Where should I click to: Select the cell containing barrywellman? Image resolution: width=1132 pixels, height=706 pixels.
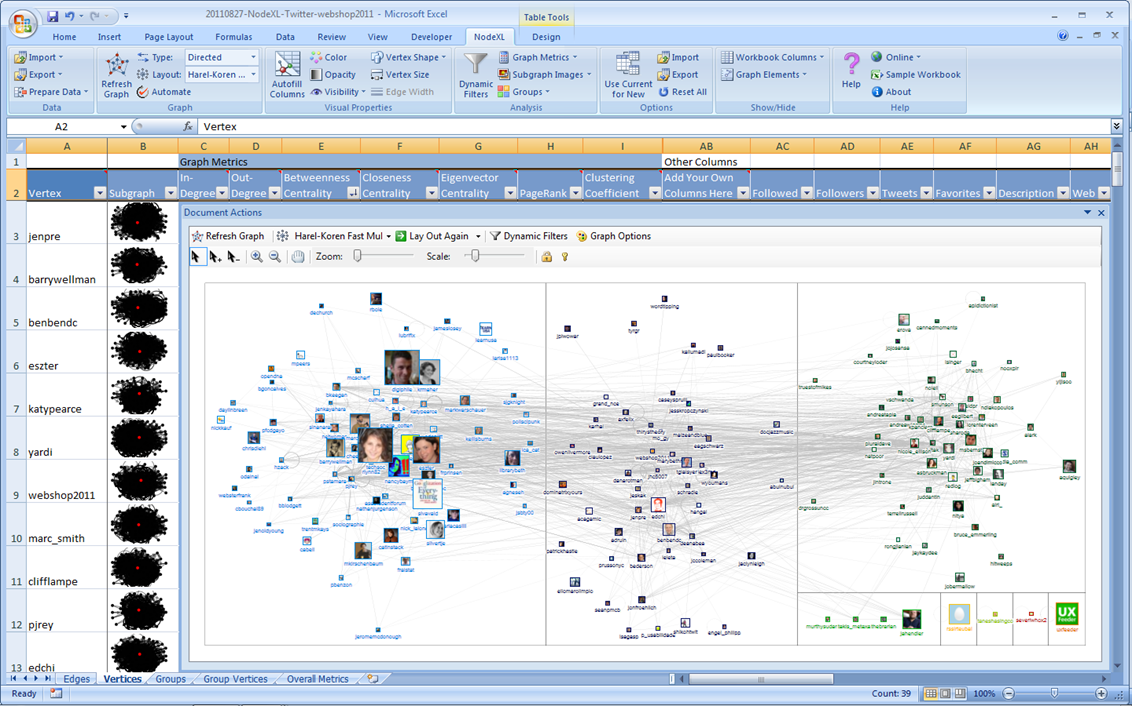pyautogui.click(x=66, y=266)
